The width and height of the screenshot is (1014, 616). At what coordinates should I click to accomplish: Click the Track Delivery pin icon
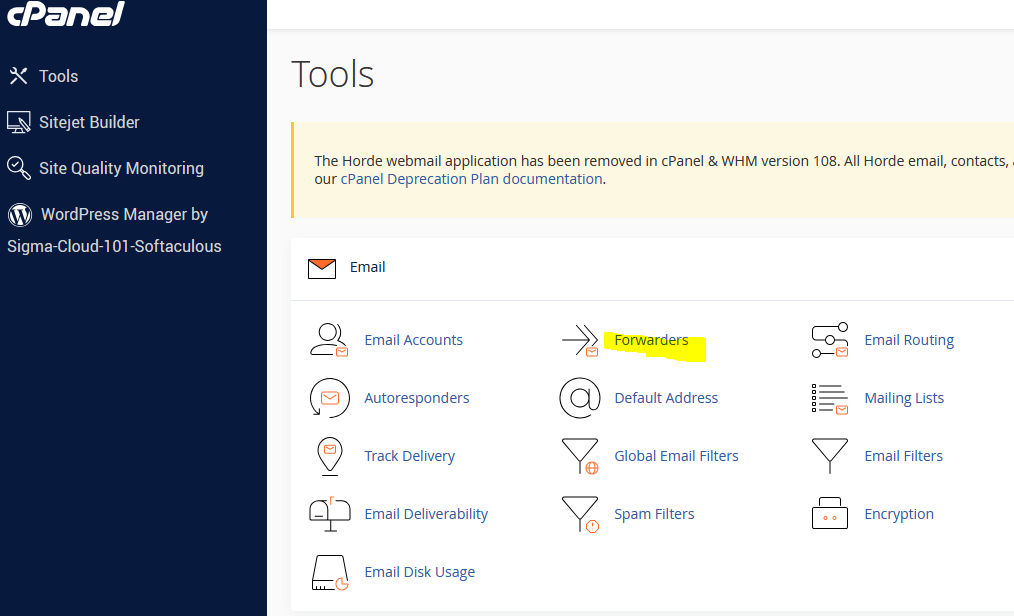(x=329, y=456)
